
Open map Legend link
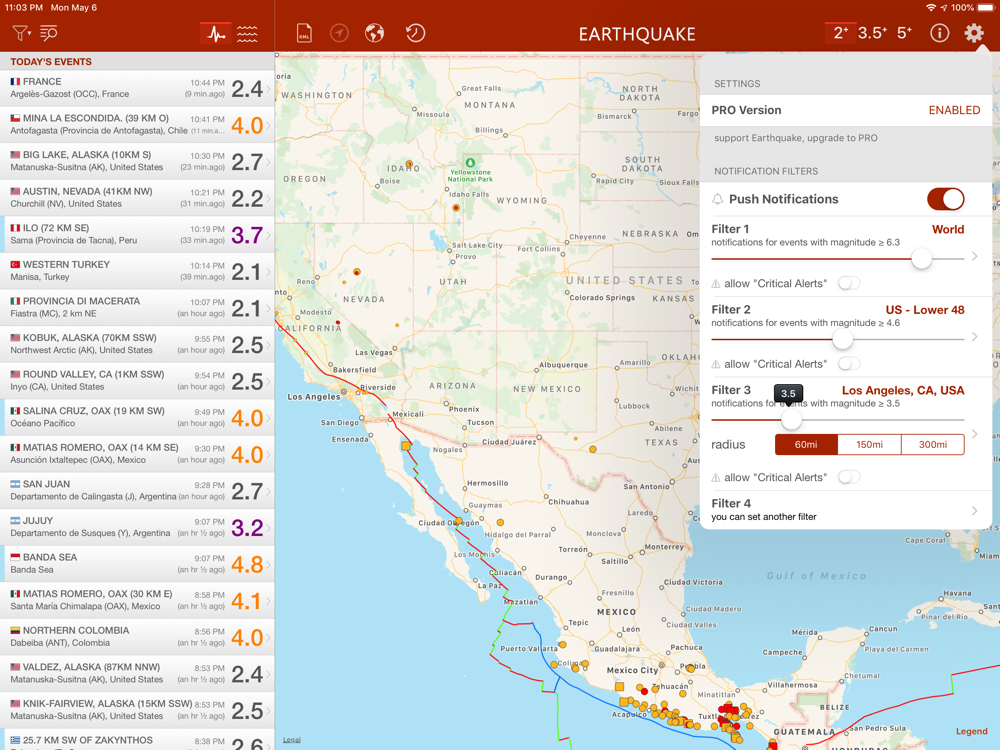pos(971,731)
